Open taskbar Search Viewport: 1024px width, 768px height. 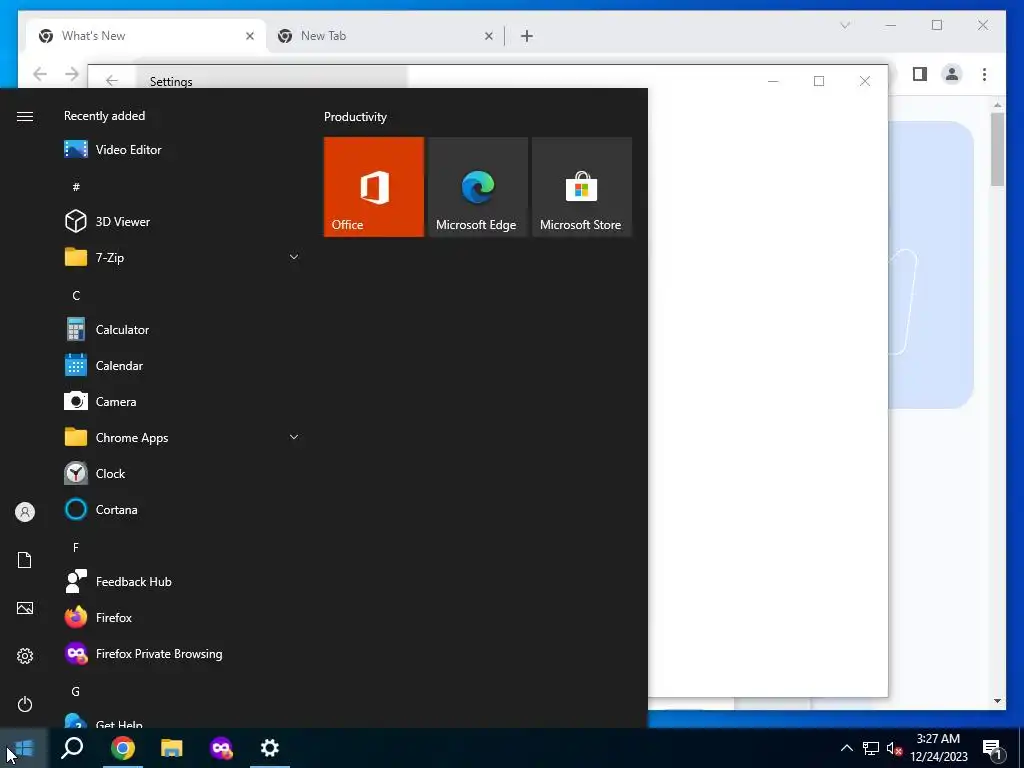[x=72, y=748]
